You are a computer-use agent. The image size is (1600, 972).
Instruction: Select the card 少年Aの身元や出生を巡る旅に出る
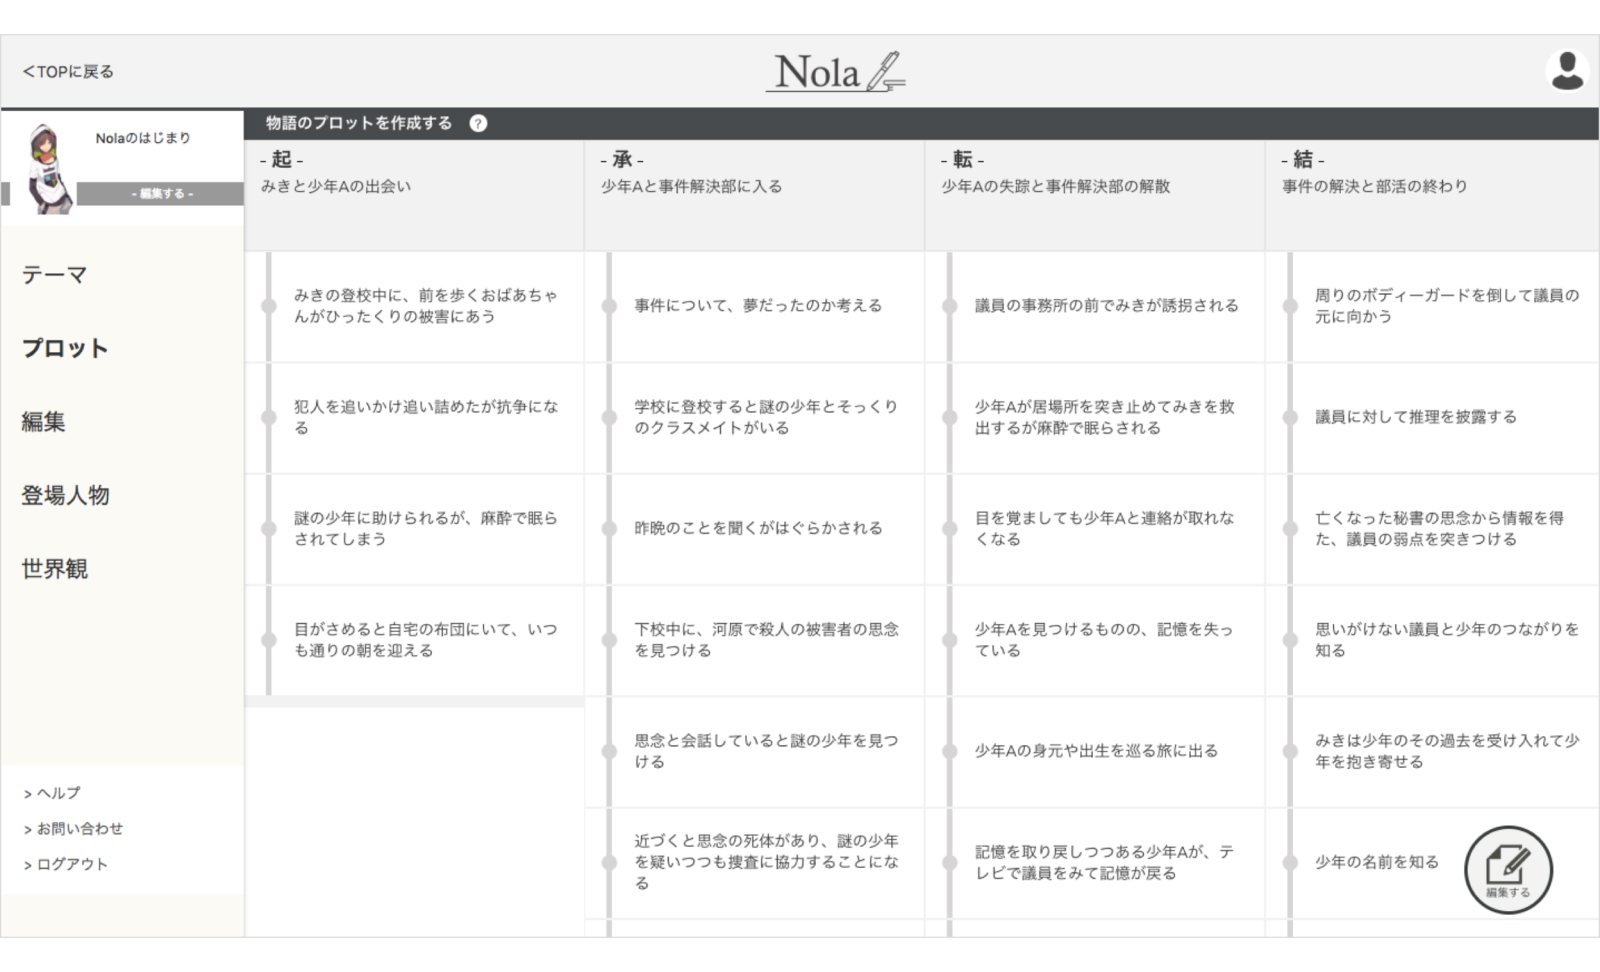[x=1095, y=751]
